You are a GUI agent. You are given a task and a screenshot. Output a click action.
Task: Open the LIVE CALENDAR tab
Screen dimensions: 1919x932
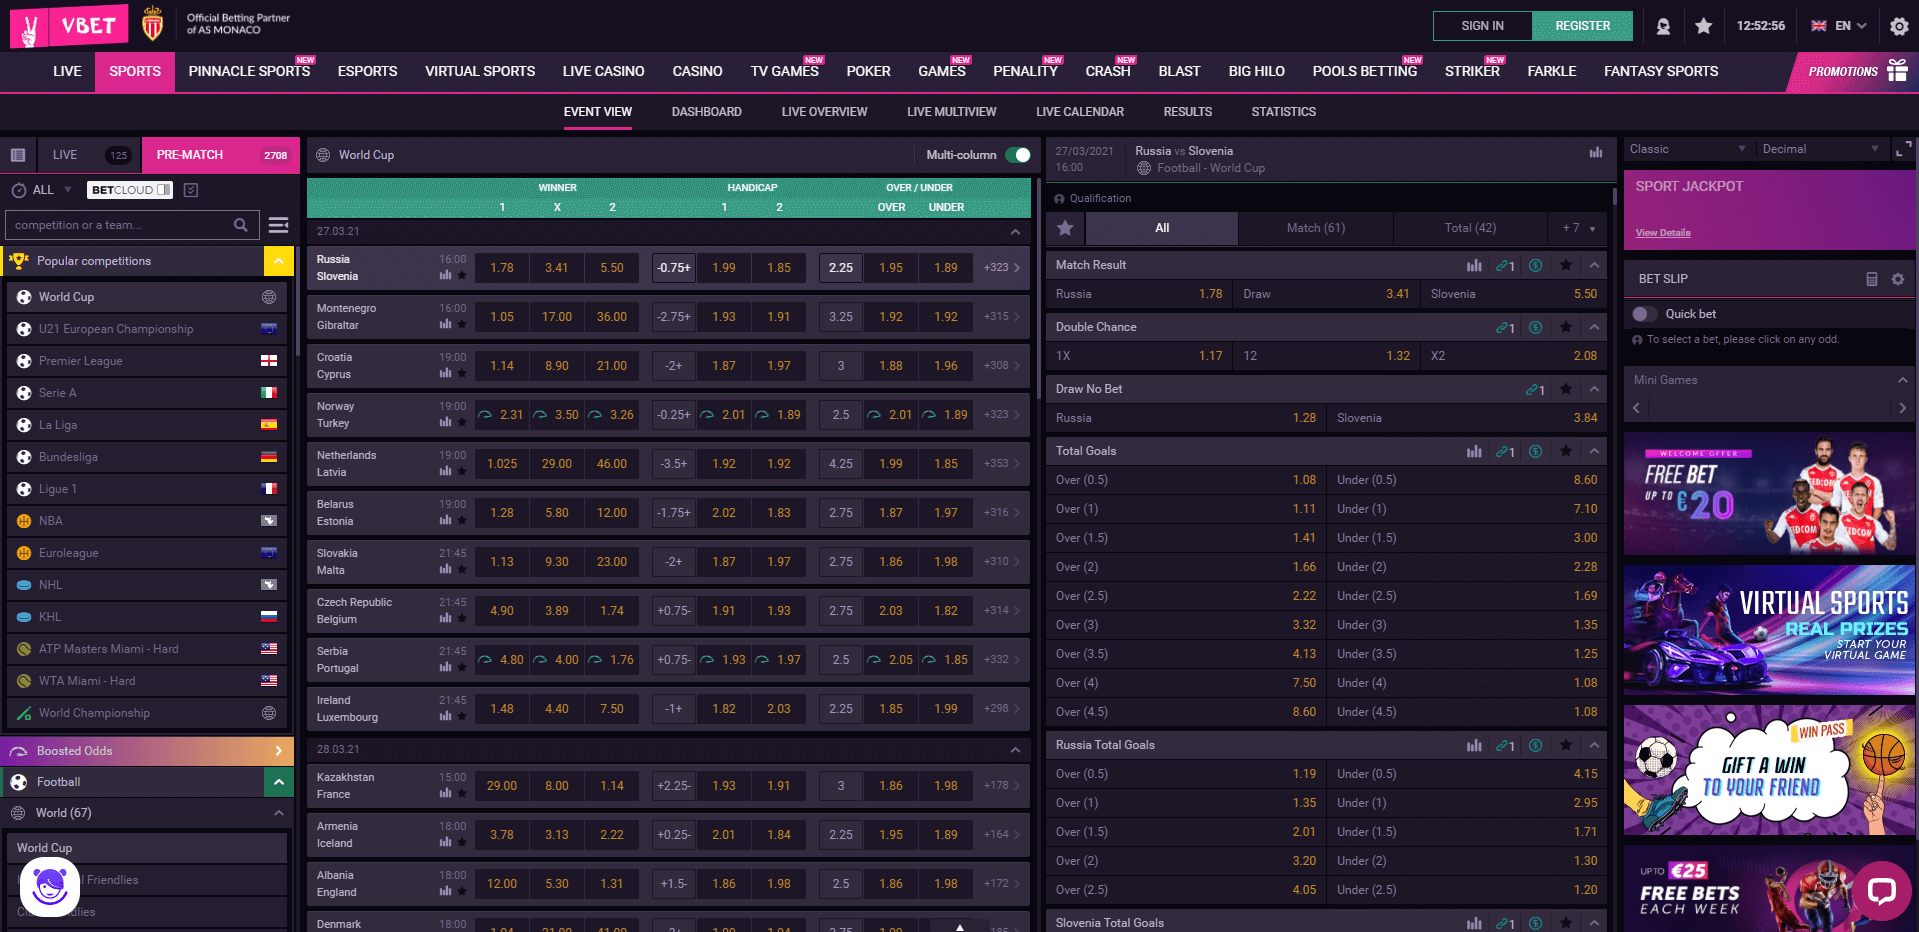coord(1080,112)
